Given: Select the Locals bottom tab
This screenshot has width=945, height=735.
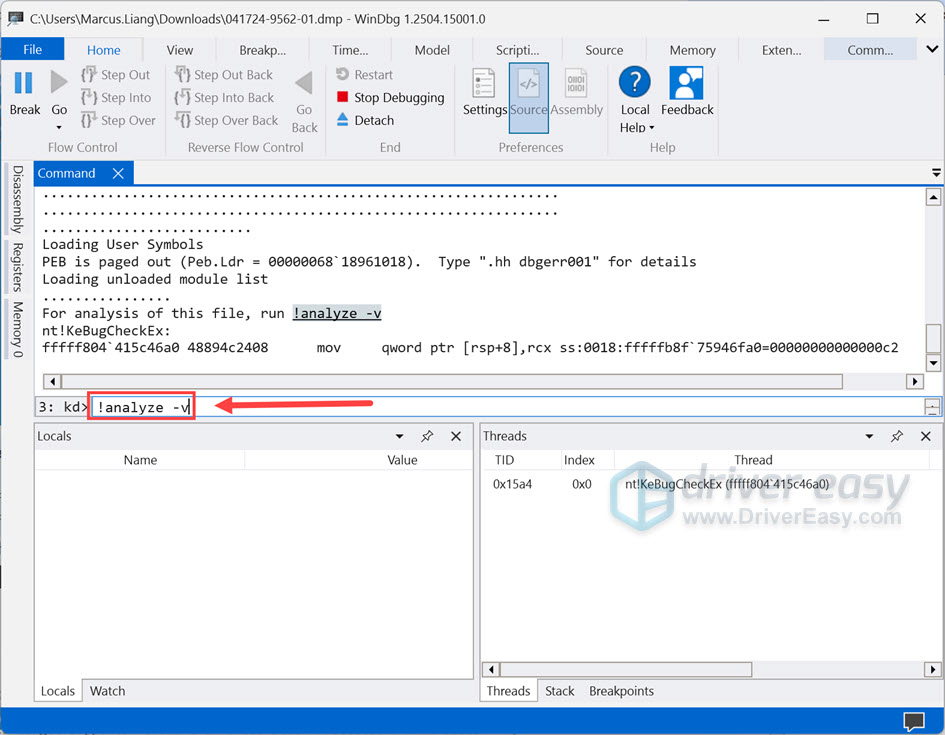Looking at the screenshot, I should 58,691.
